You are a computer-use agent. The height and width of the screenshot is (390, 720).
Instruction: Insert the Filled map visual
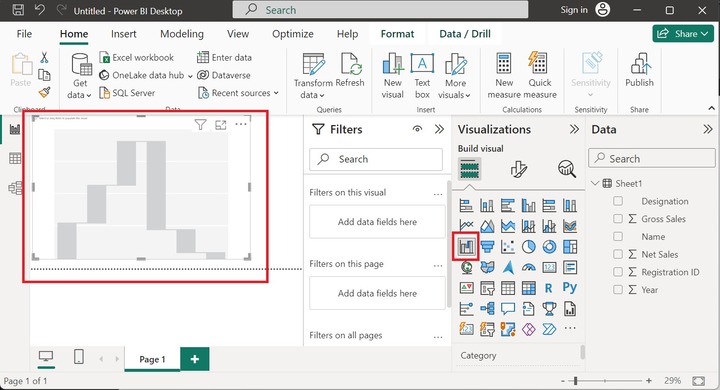[487, 267]
